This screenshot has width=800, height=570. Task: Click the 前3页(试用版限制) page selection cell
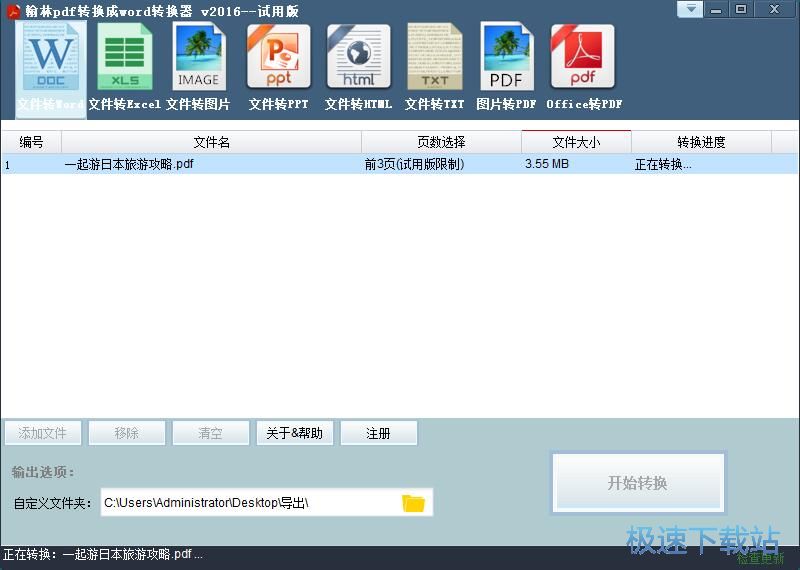414,164
